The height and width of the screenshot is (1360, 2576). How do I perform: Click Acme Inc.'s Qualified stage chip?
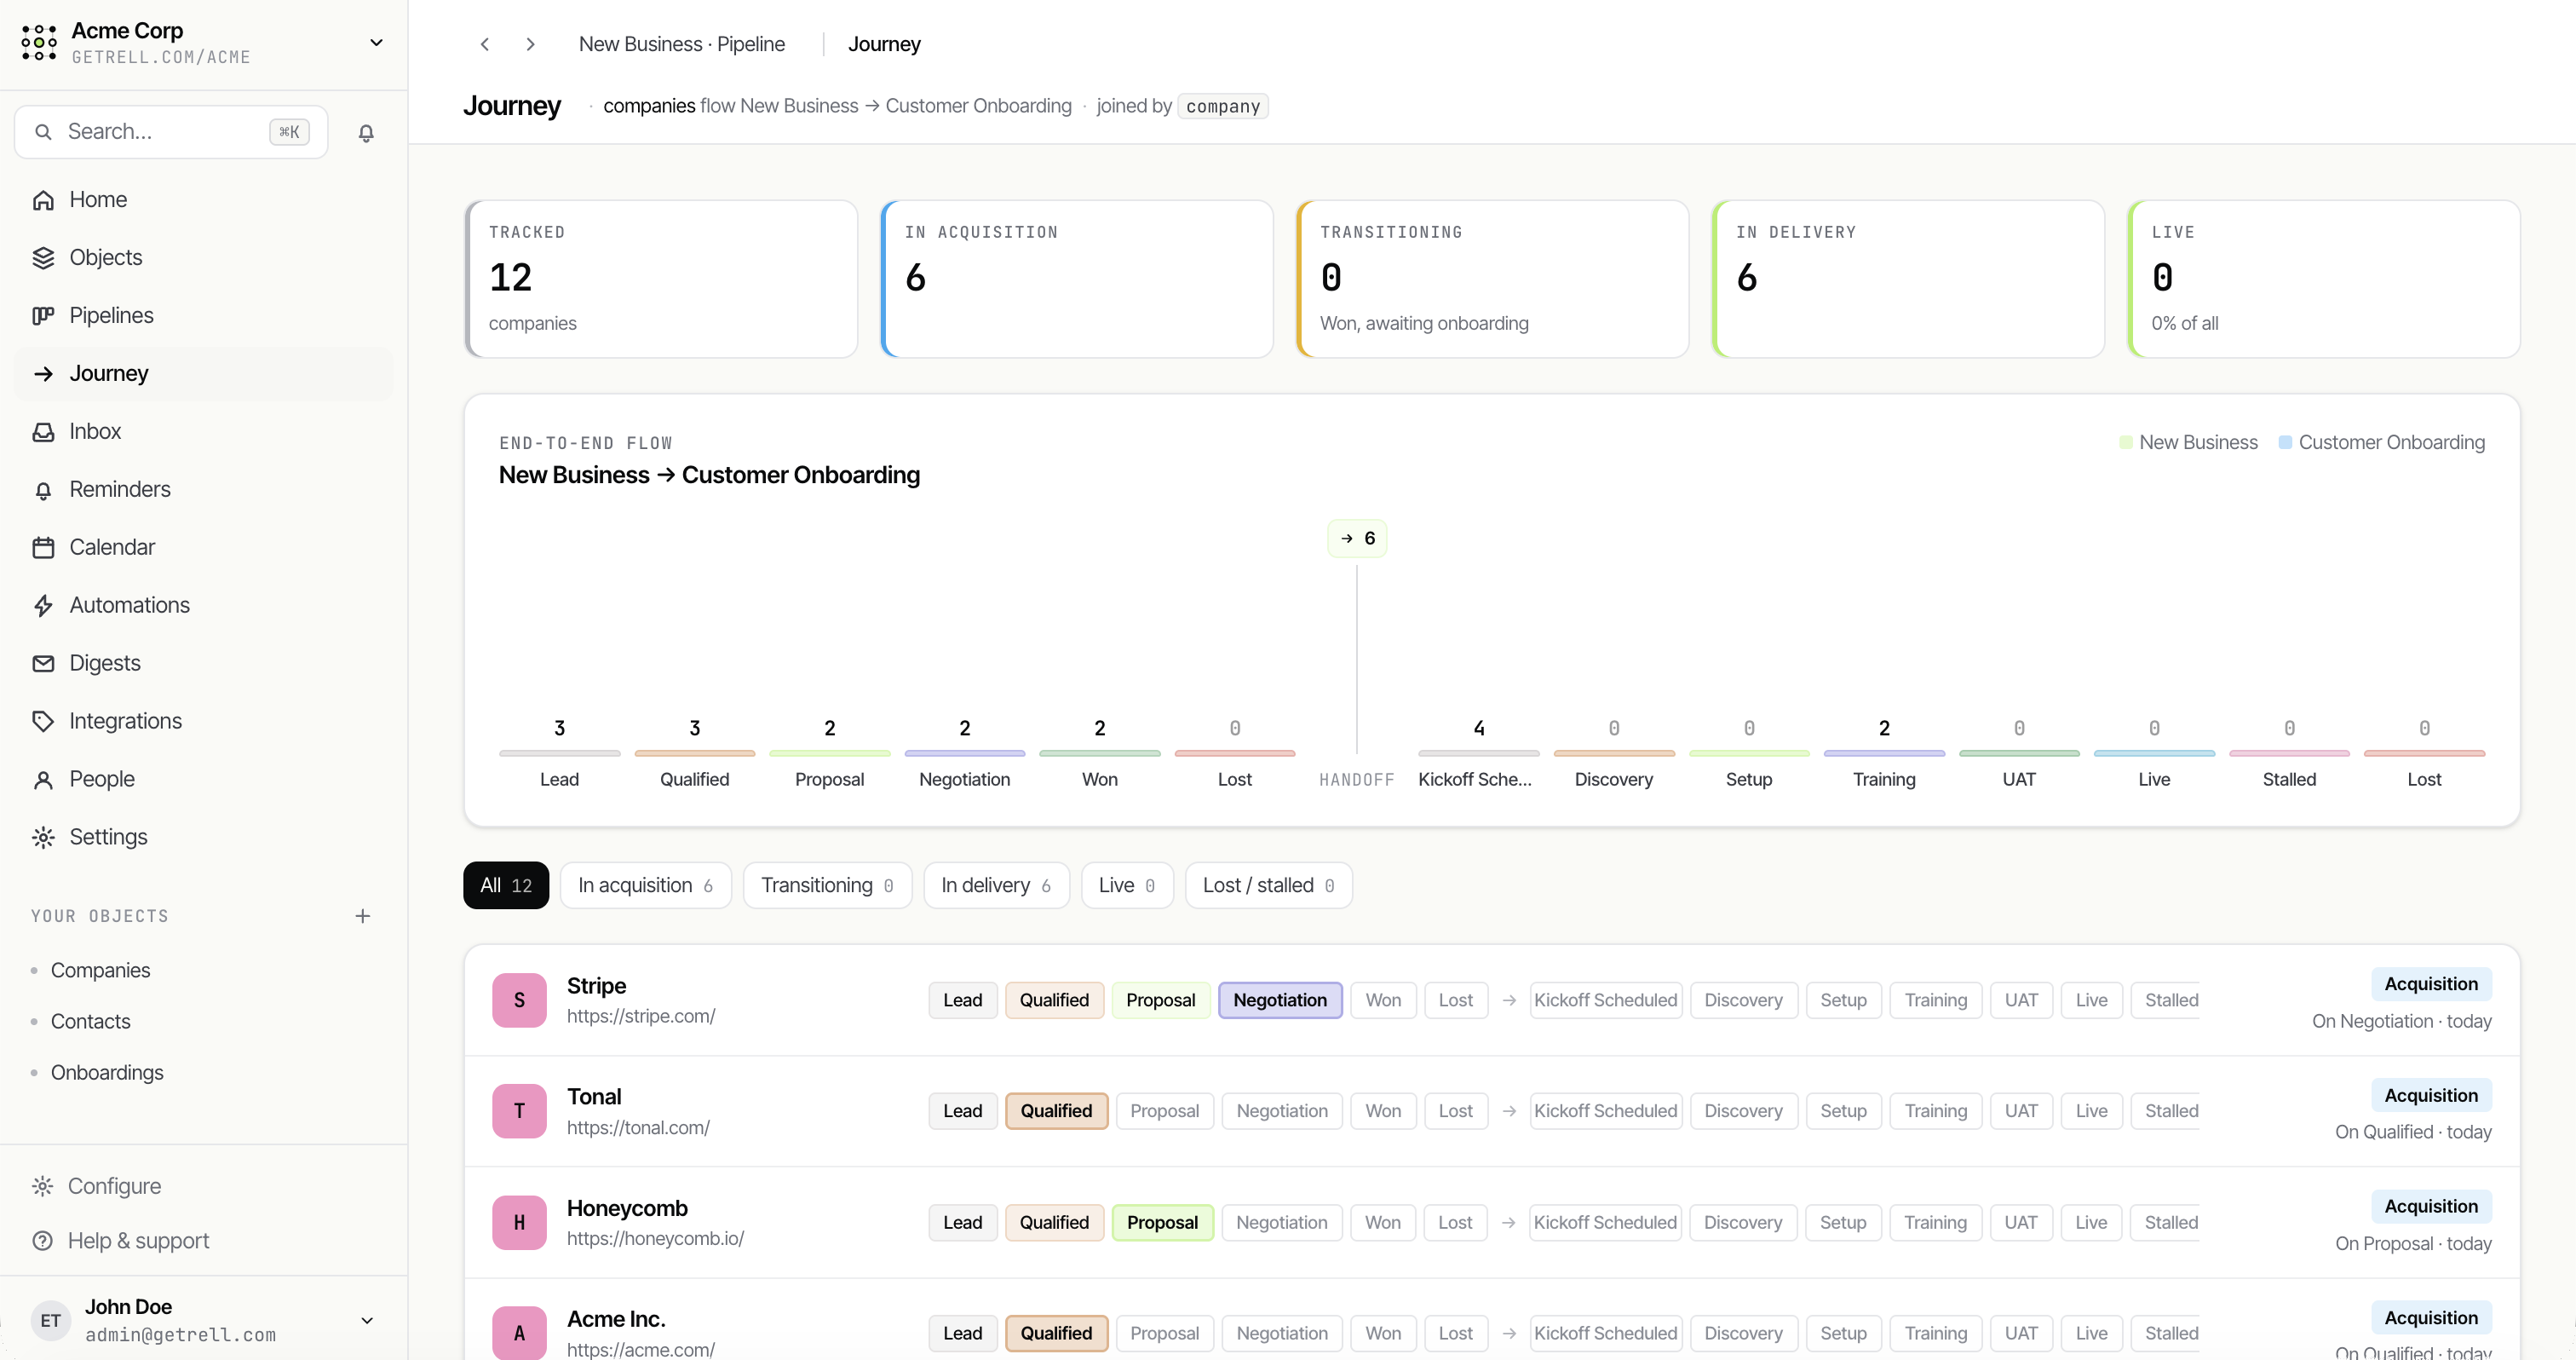click(x=1056, y=1333)
